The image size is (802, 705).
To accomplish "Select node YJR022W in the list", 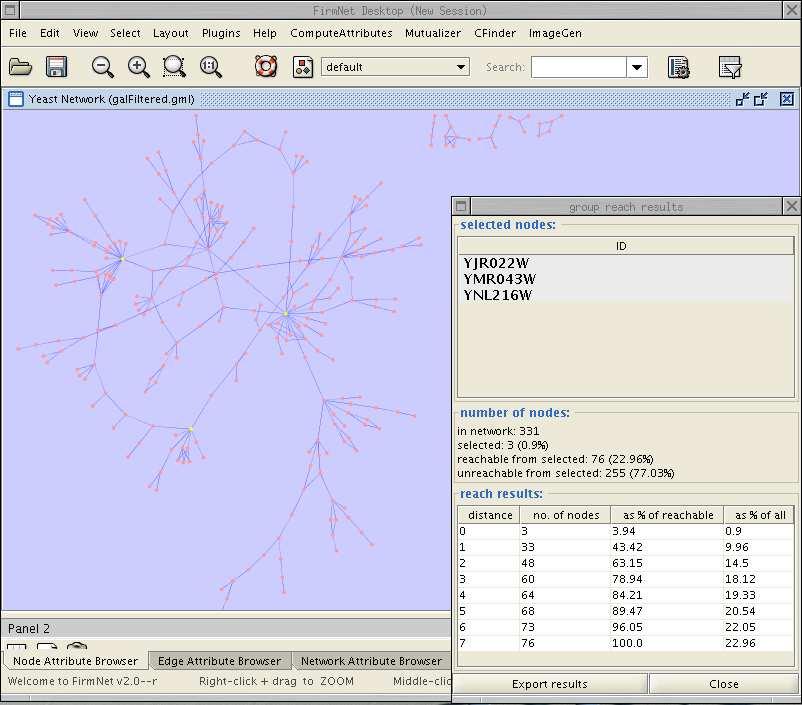I will [626, 263].
